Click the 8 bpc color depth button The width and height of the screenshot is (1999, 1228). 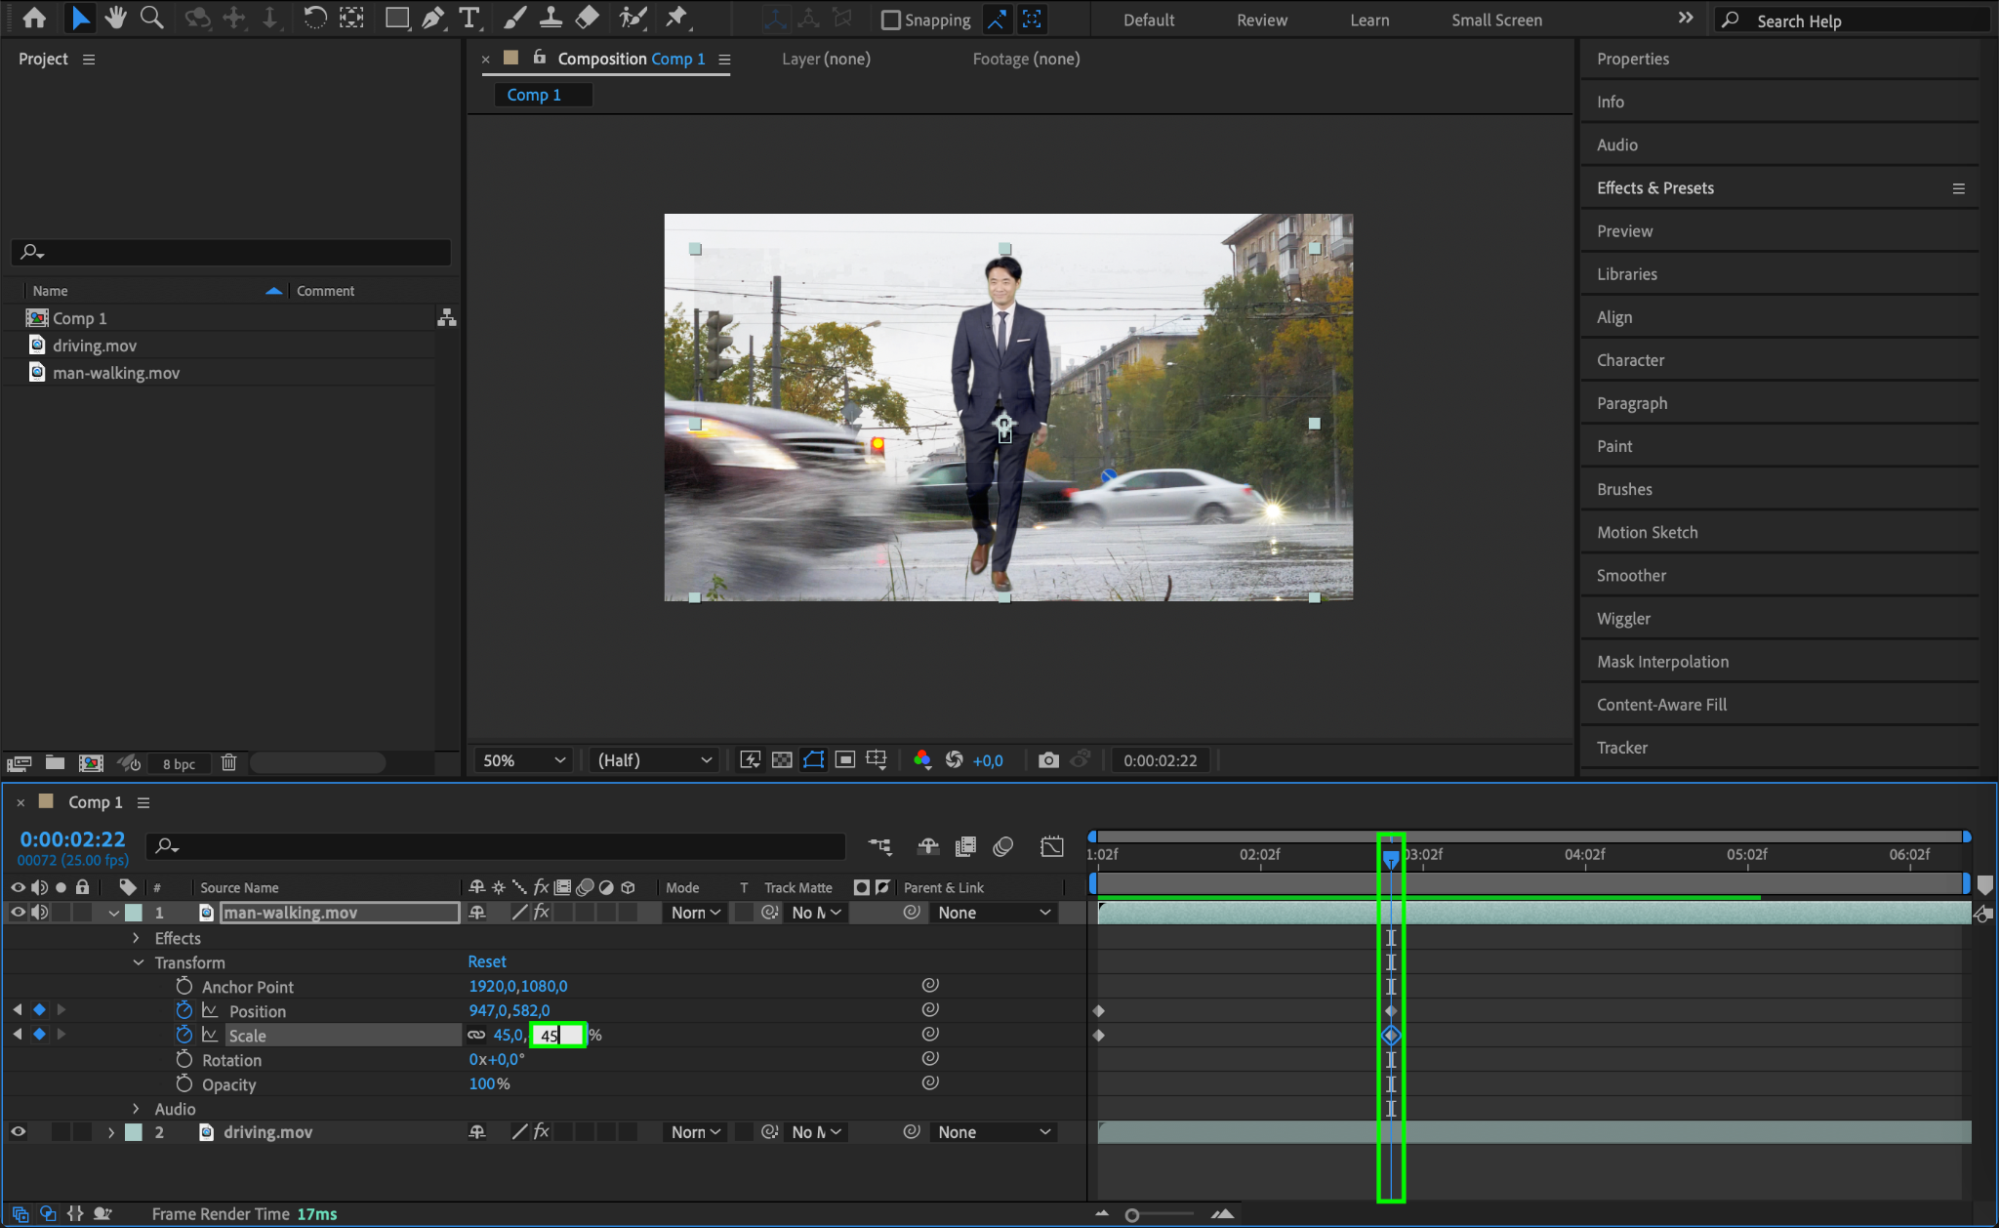[x=179, y=764]
